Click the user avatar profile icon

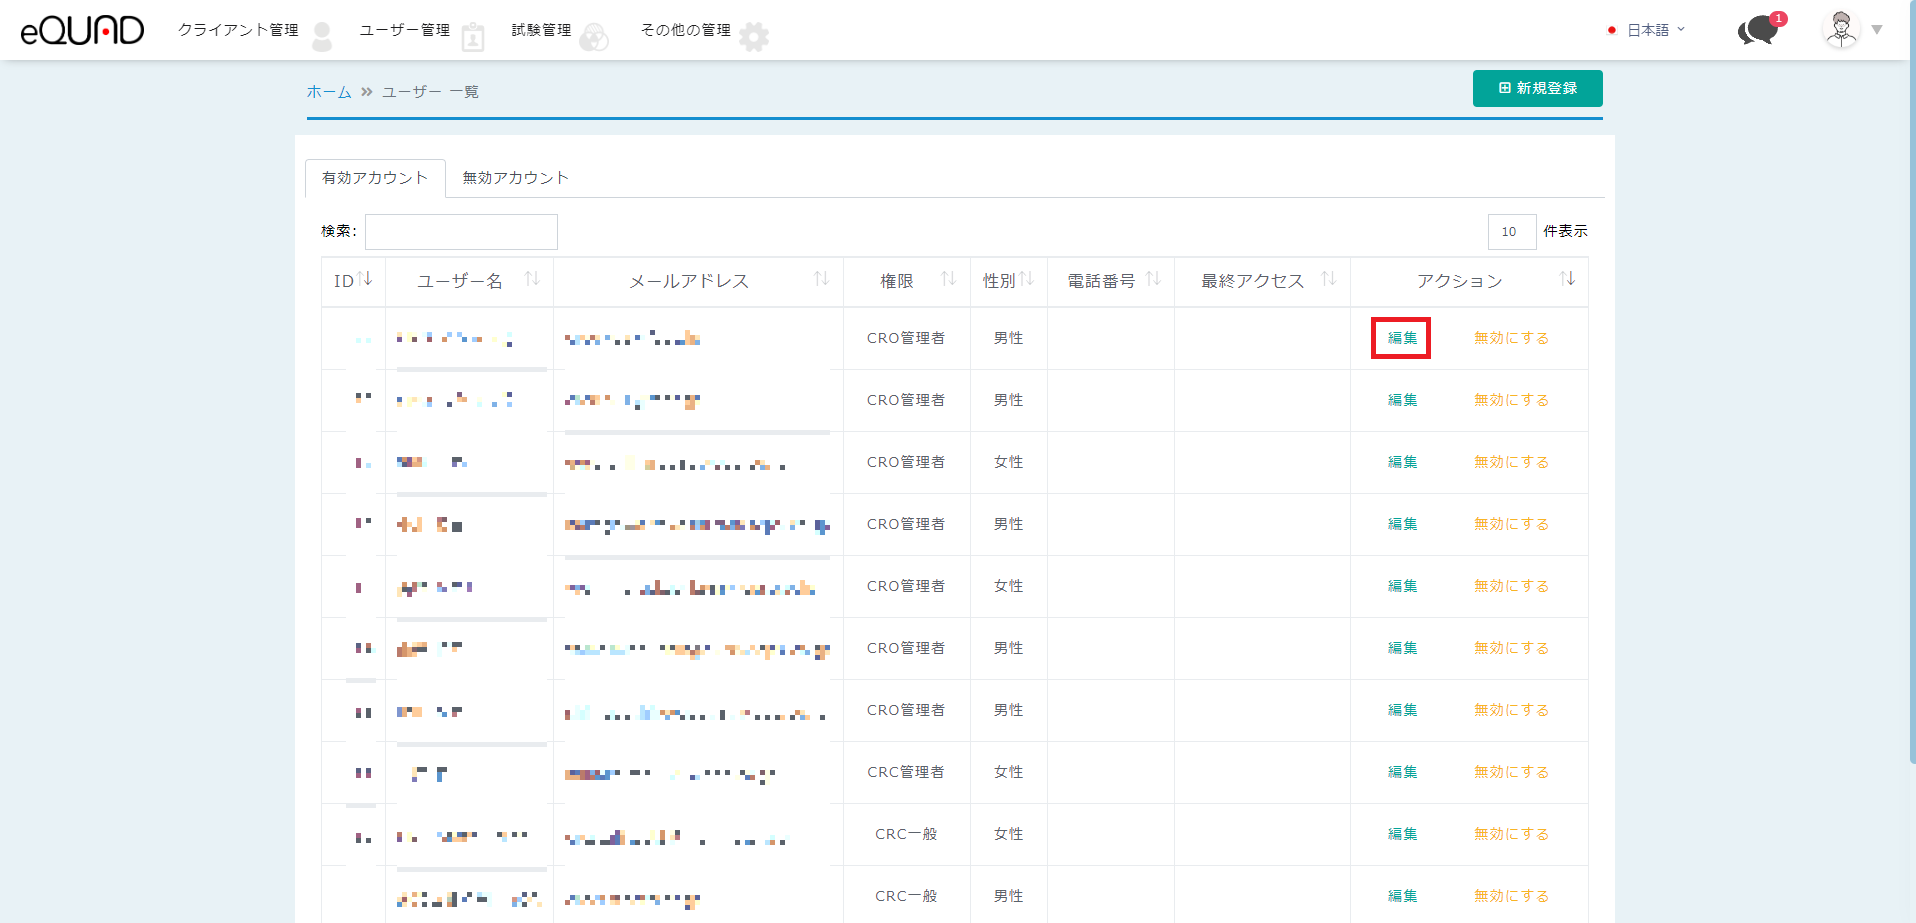click(x=1841, y=30)
